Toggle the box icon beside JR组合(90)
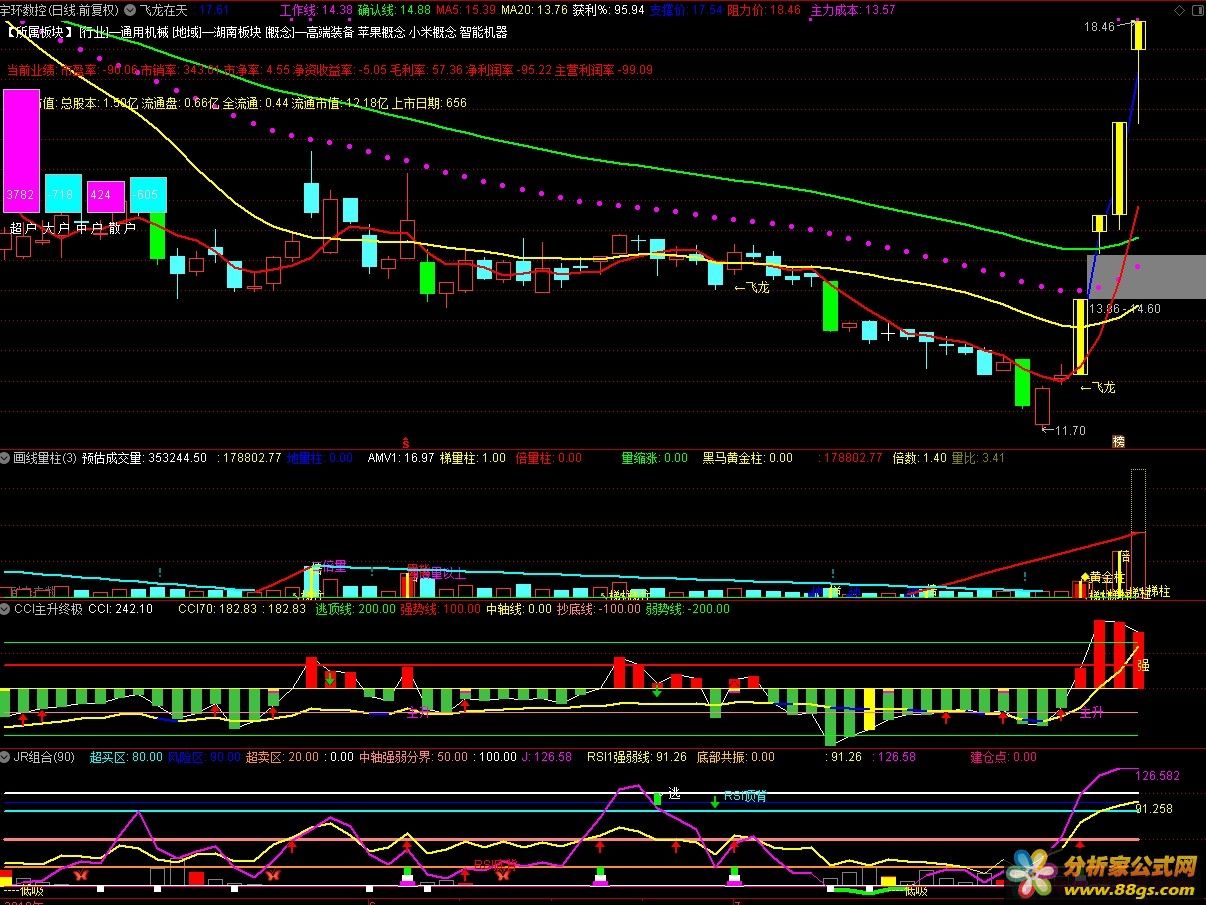Screen dimensions: 1206x905 6,757
